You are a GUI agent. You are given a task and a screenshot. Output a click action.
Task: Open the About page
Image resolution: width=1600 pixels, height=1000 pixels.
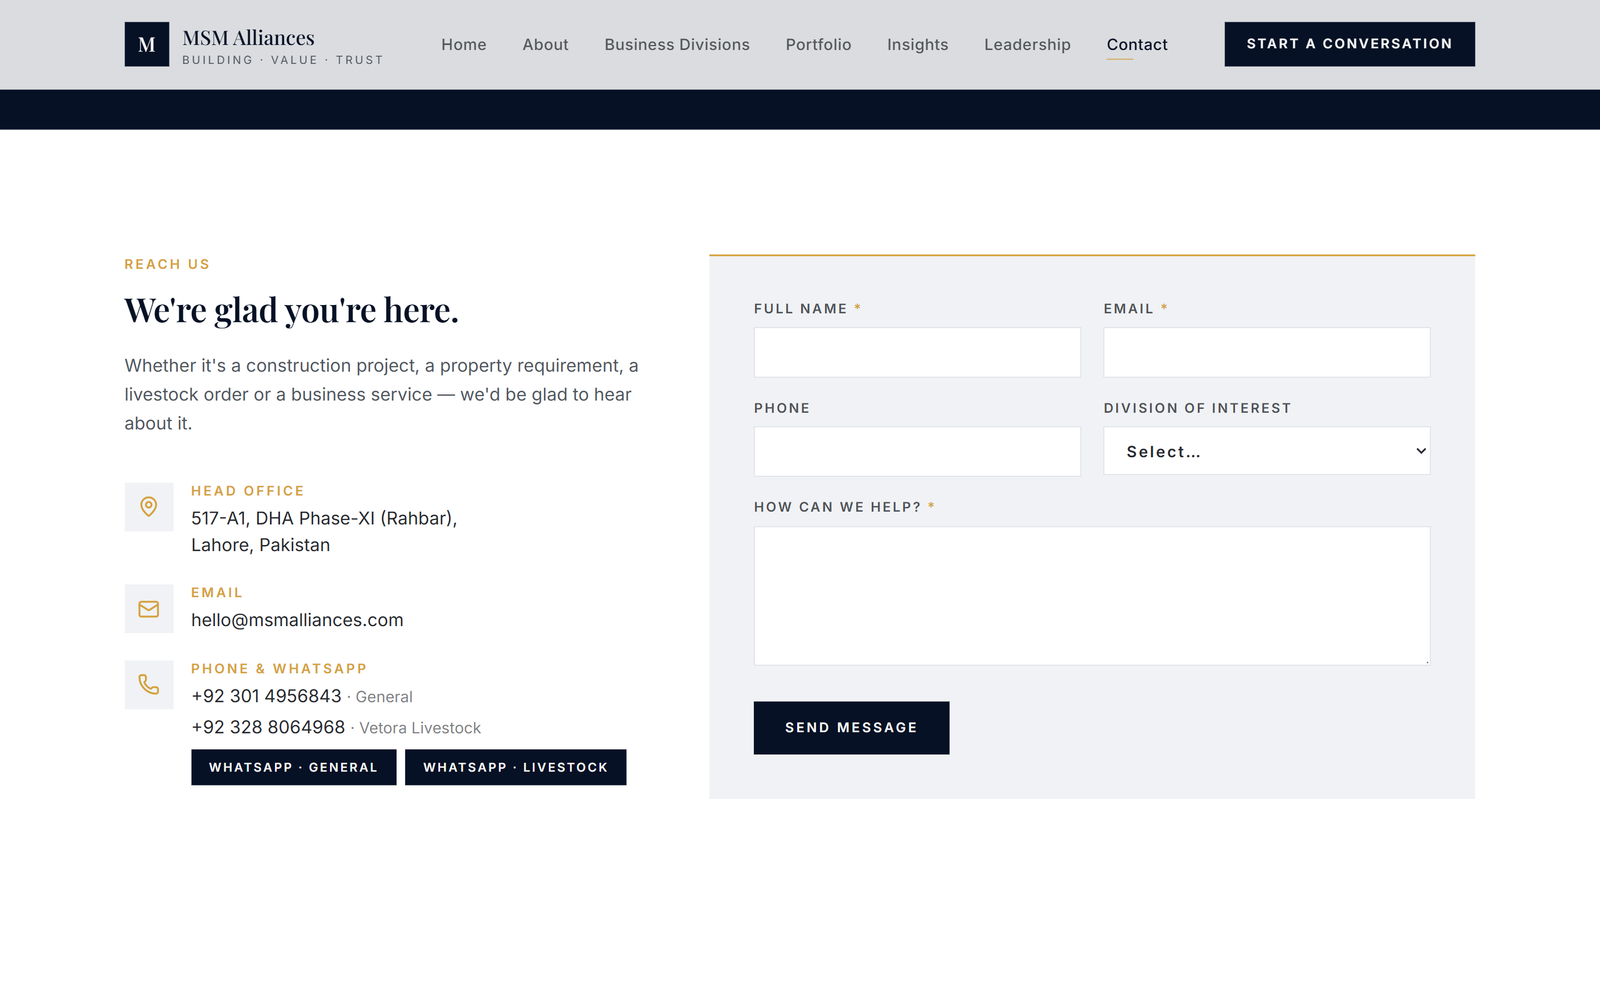tap(545, 45)
